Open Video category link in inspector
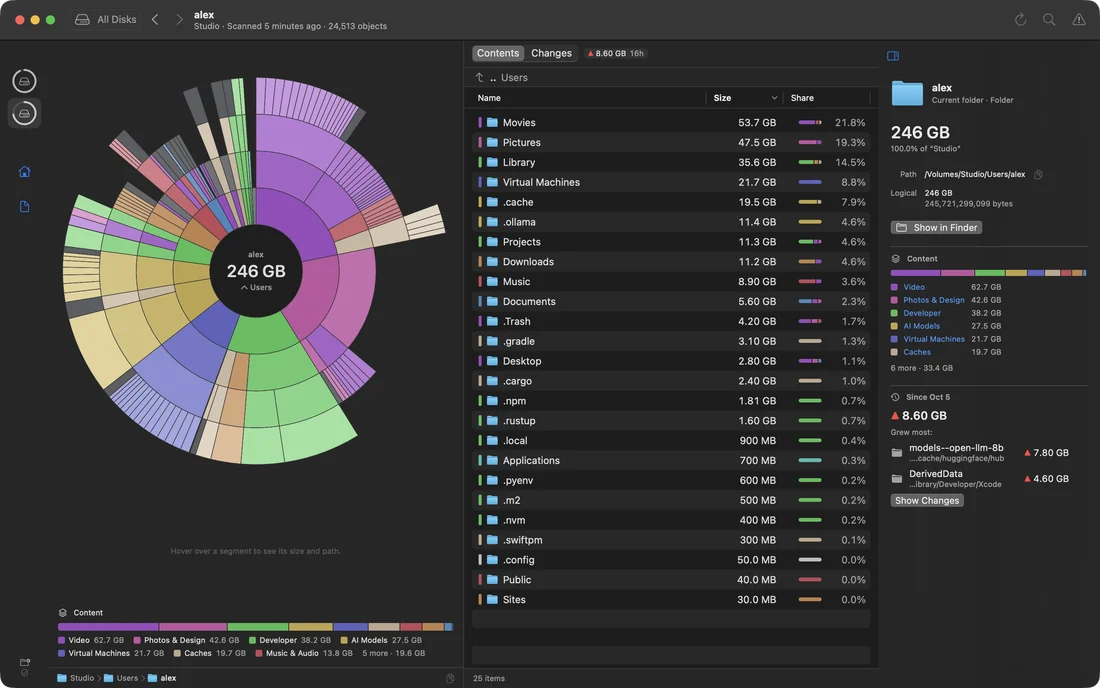Image resolution: width=1100 pixels, height=688 pixels. 913,288
